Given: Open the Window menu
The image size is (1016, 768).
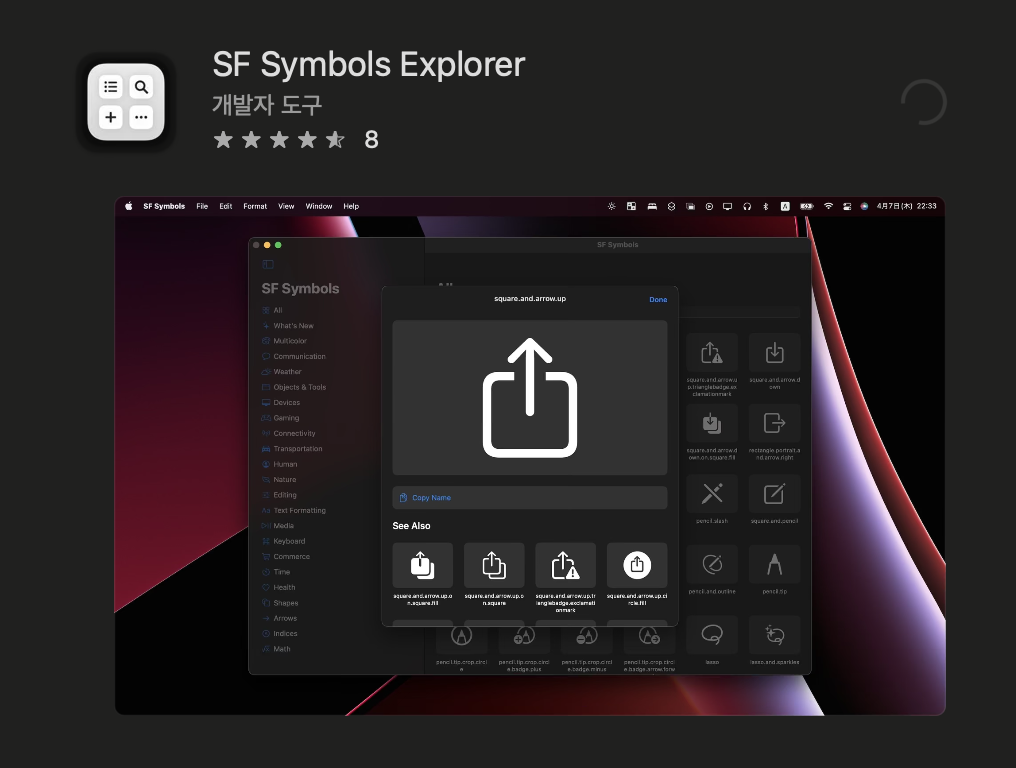Looking at the screenshot, I should (319, 206).
